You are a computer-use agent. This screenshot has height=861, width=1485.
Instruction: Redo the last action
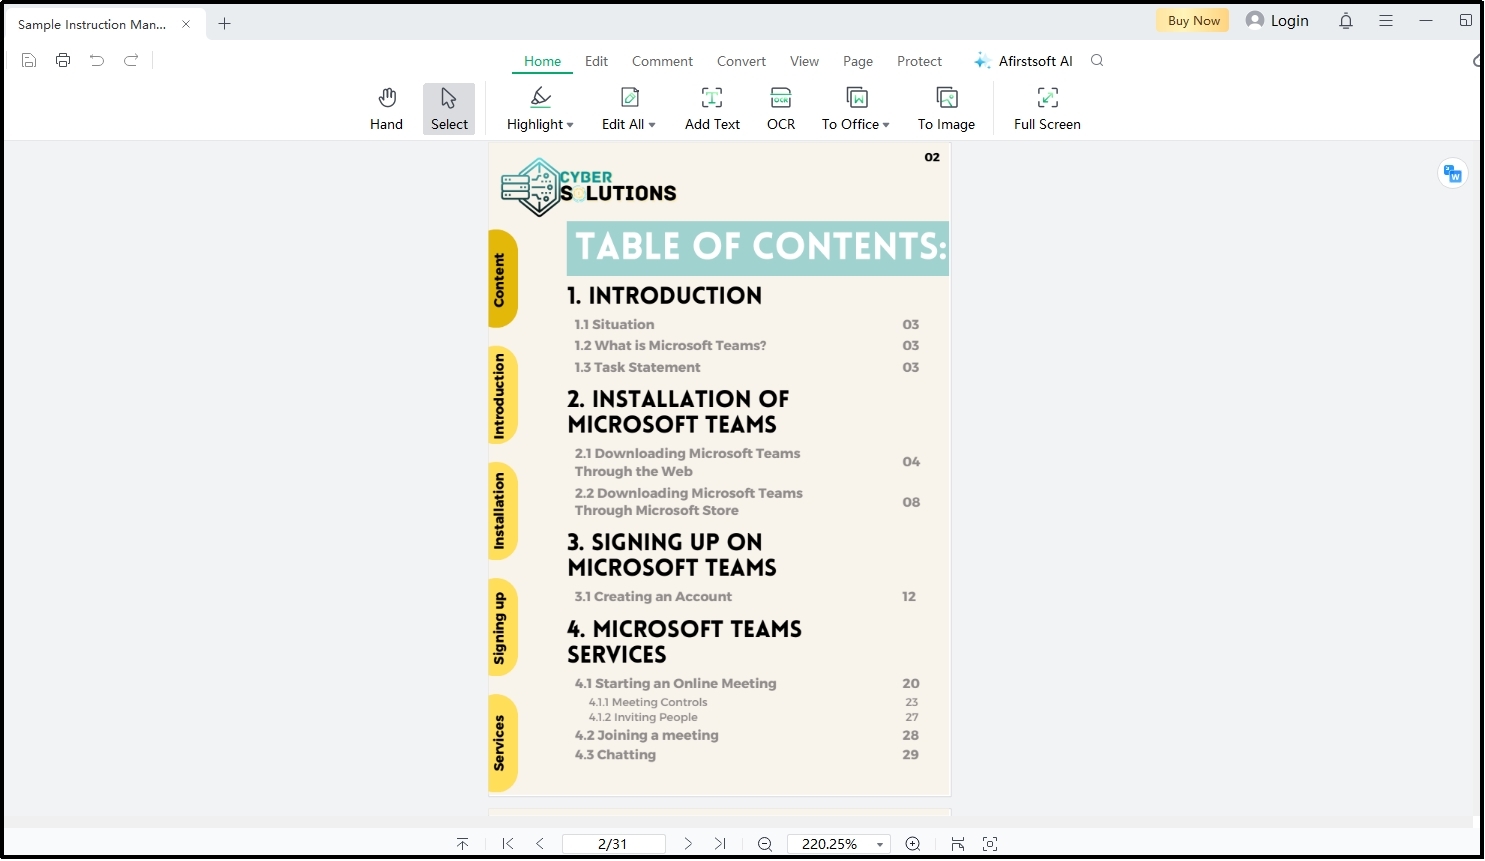[x=131, y=60]
